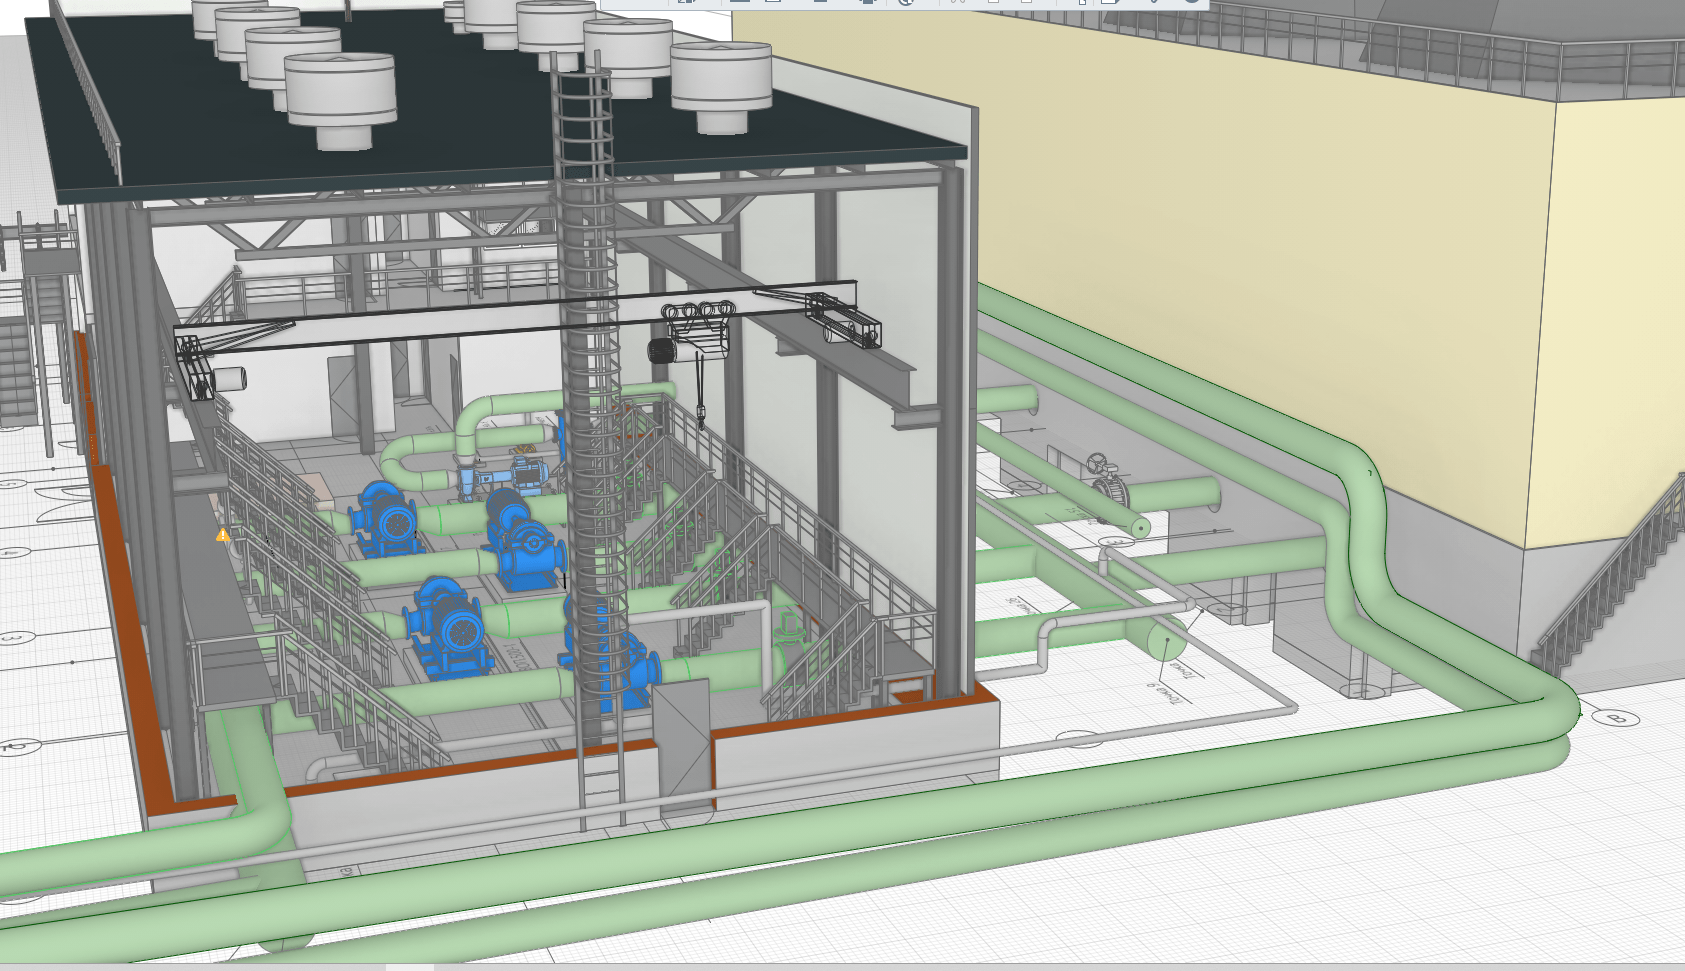Screen dimensions: 1685x971
Task: Select the exterior stair on yellow building
Action: (x=1610, y=575)
